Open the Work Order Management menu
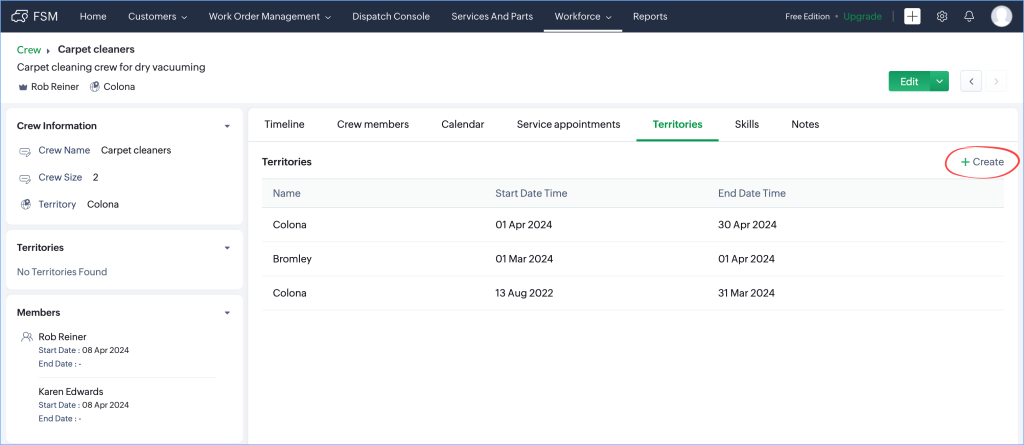 coord(270,16)
